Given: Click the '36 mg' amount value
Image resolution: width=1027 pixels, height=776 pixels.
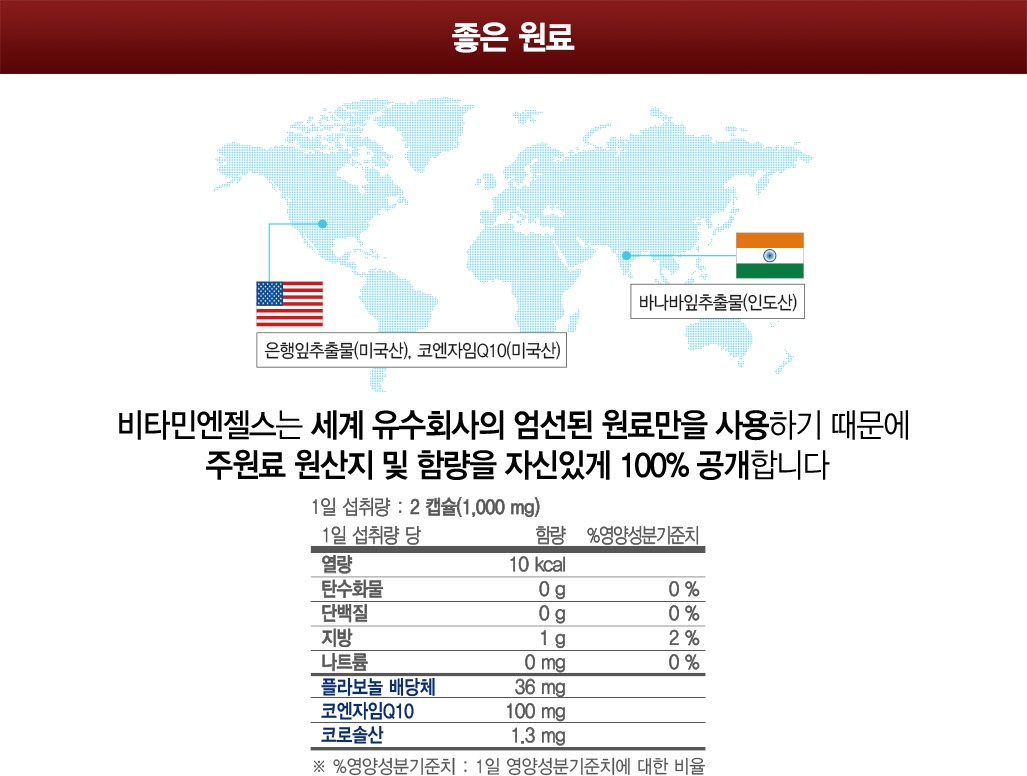Looking at the screenshot, I should tap(540, 687).
